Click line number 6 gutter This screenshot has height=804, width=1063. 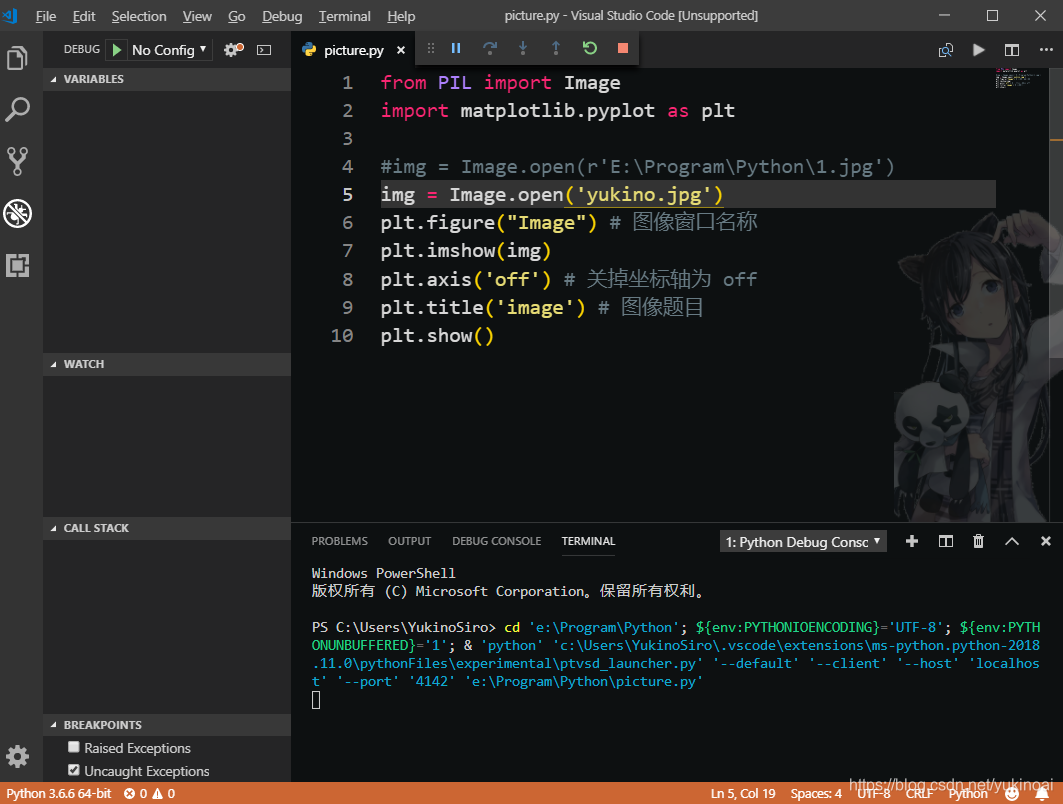pyautogui.click(x=347, y=223)
